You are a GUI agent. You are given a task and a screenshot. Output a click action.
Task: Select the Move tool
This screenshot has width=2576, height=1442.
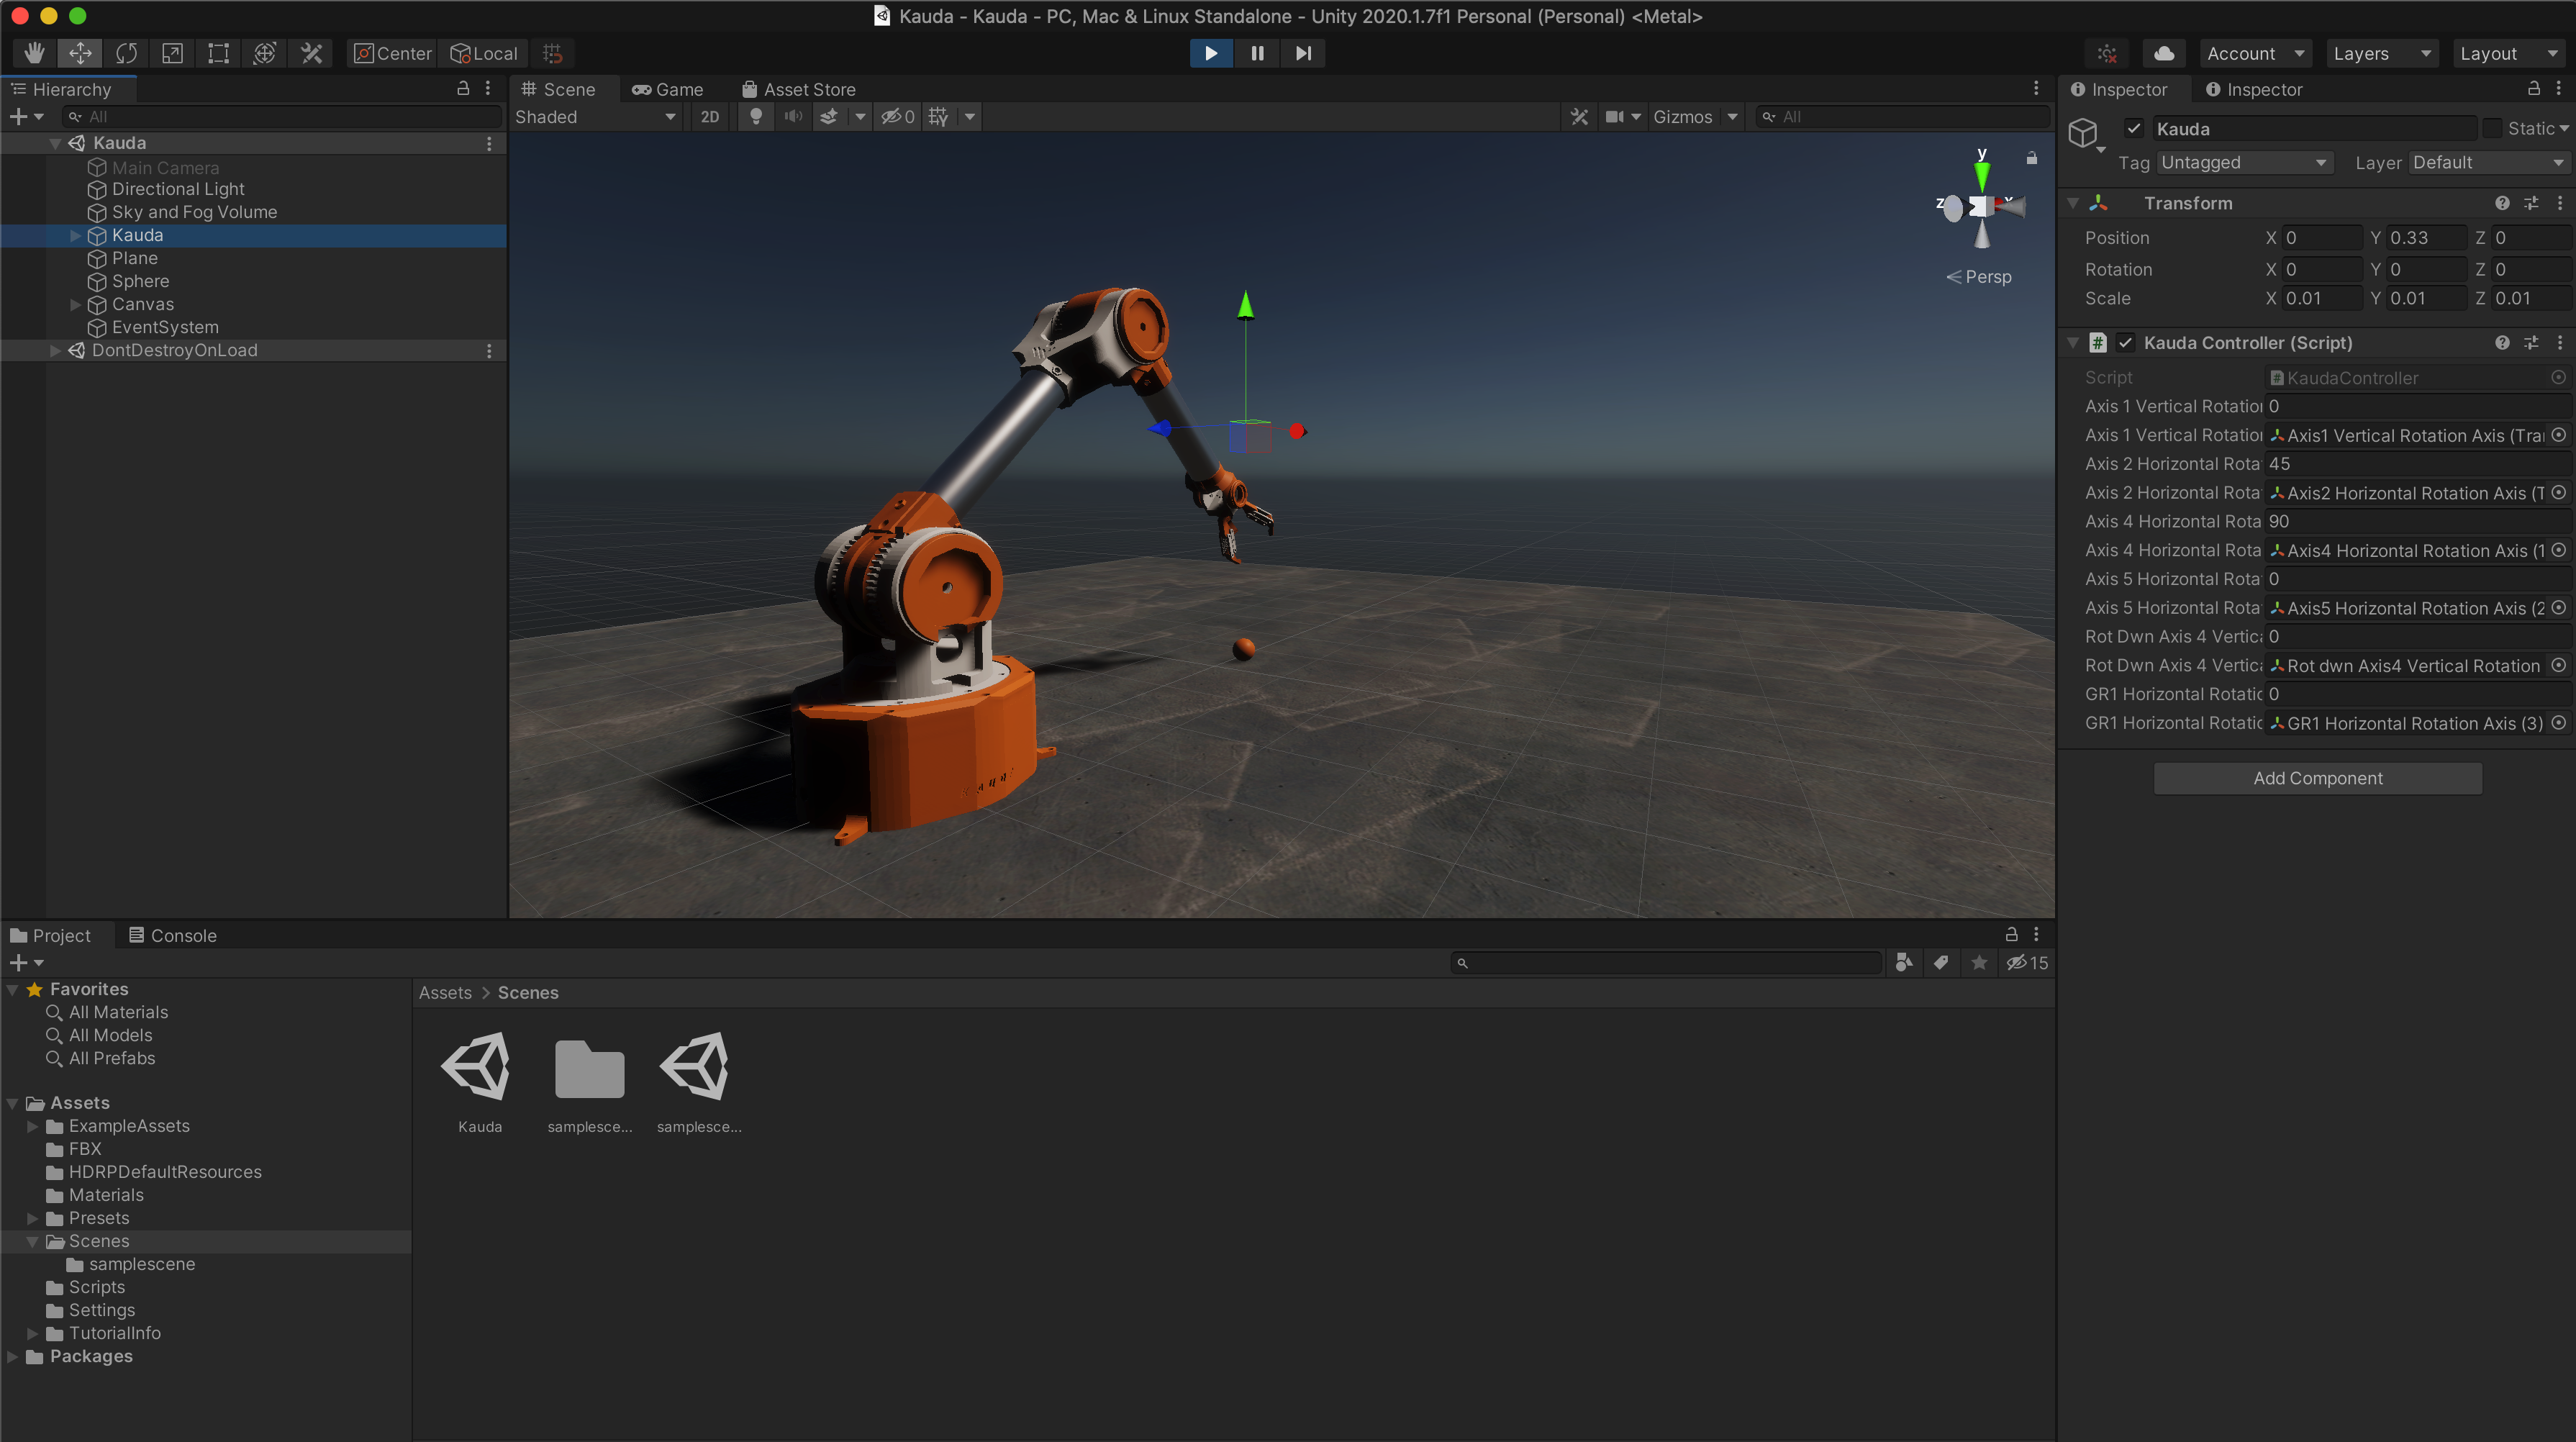[x=80, y=53]
